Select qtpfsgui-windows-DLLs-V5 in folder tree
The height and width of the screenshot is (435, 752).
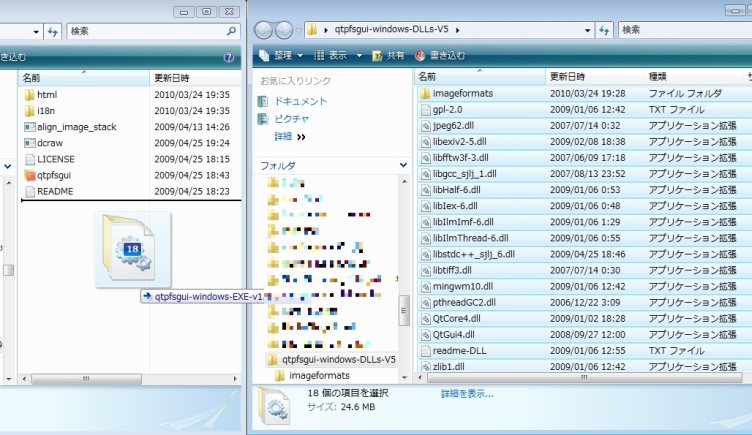(339, 360)
